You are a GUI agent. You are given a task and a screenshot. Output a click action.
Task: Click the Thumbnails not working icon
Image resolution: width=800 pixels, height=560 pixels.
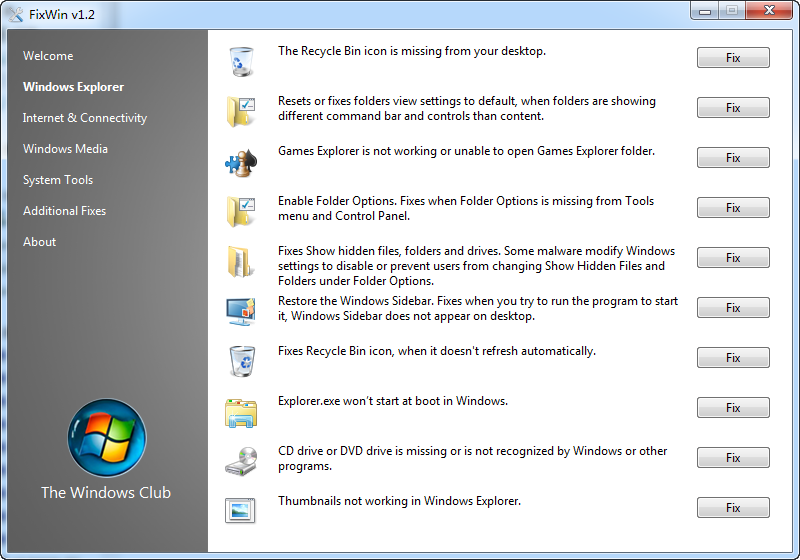(240, 511)
